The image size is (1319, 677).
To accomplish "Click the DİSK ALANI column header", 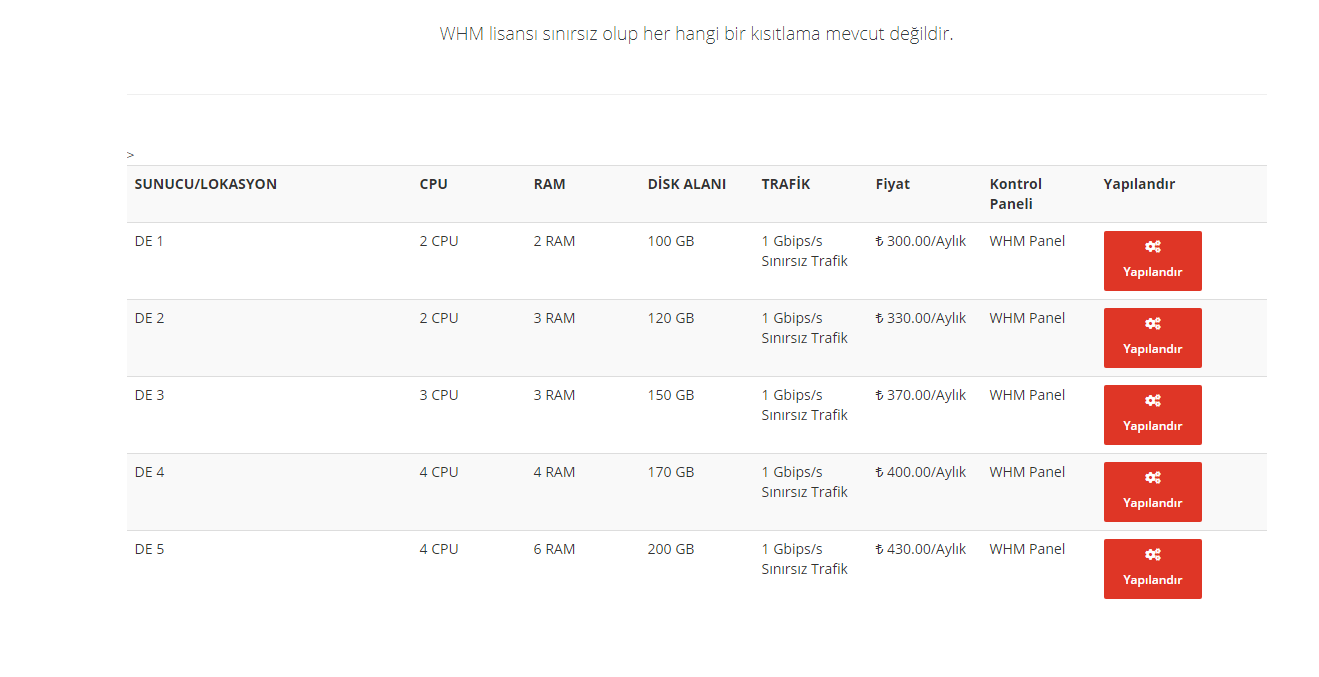I will tap(687, 184).
